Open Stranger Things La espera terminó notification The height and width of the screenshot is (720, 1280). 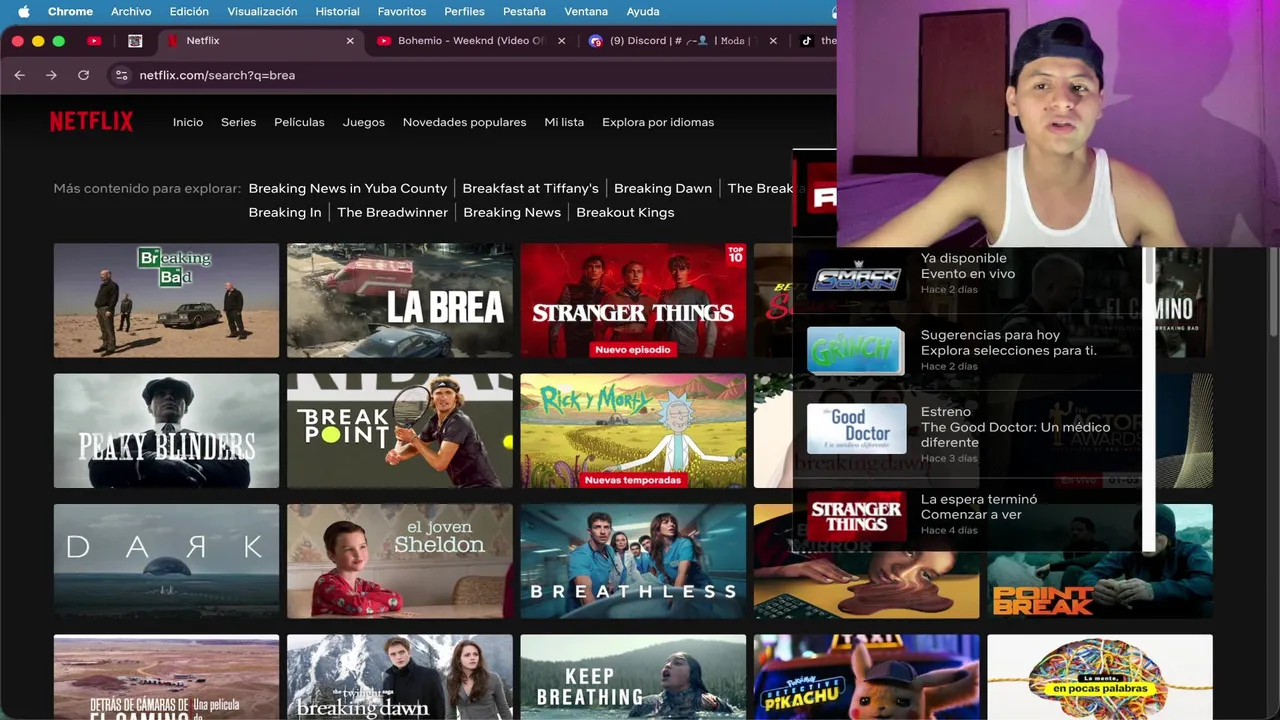[968, 514]
